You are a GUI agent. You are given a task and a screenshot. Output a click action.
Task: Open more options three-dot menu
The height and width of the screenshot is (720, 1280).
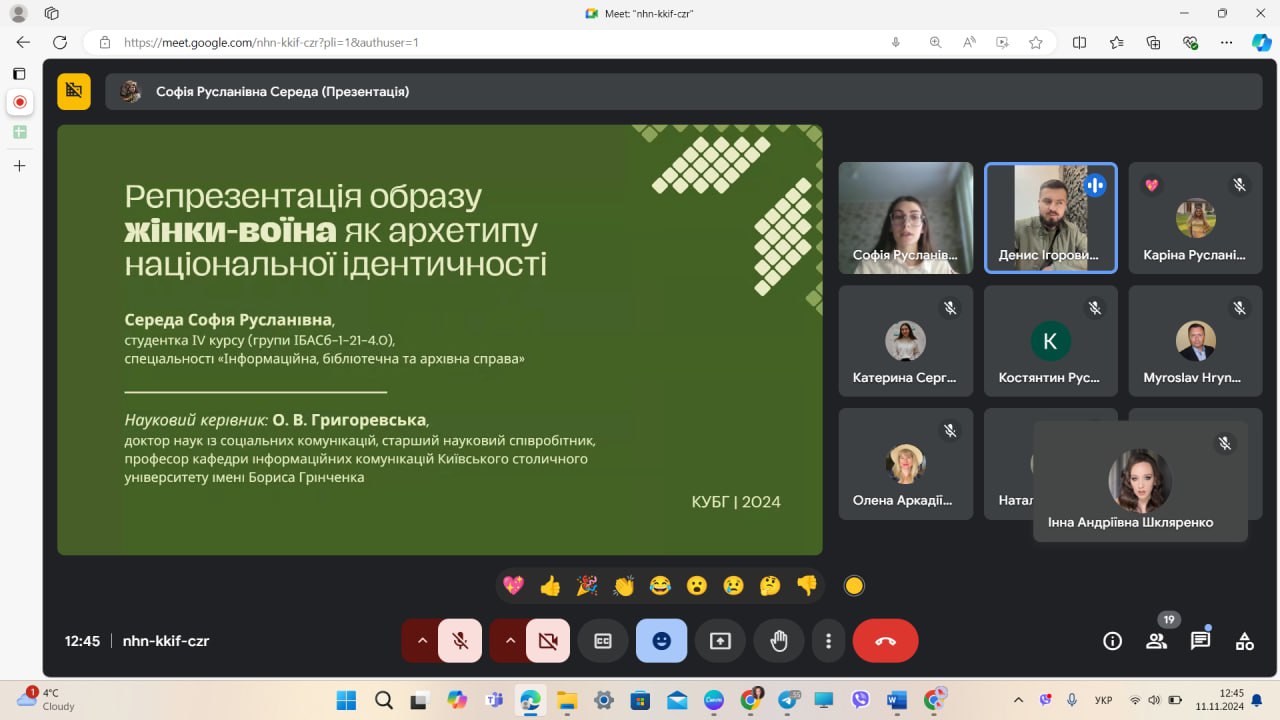click(x=828, y=641)
